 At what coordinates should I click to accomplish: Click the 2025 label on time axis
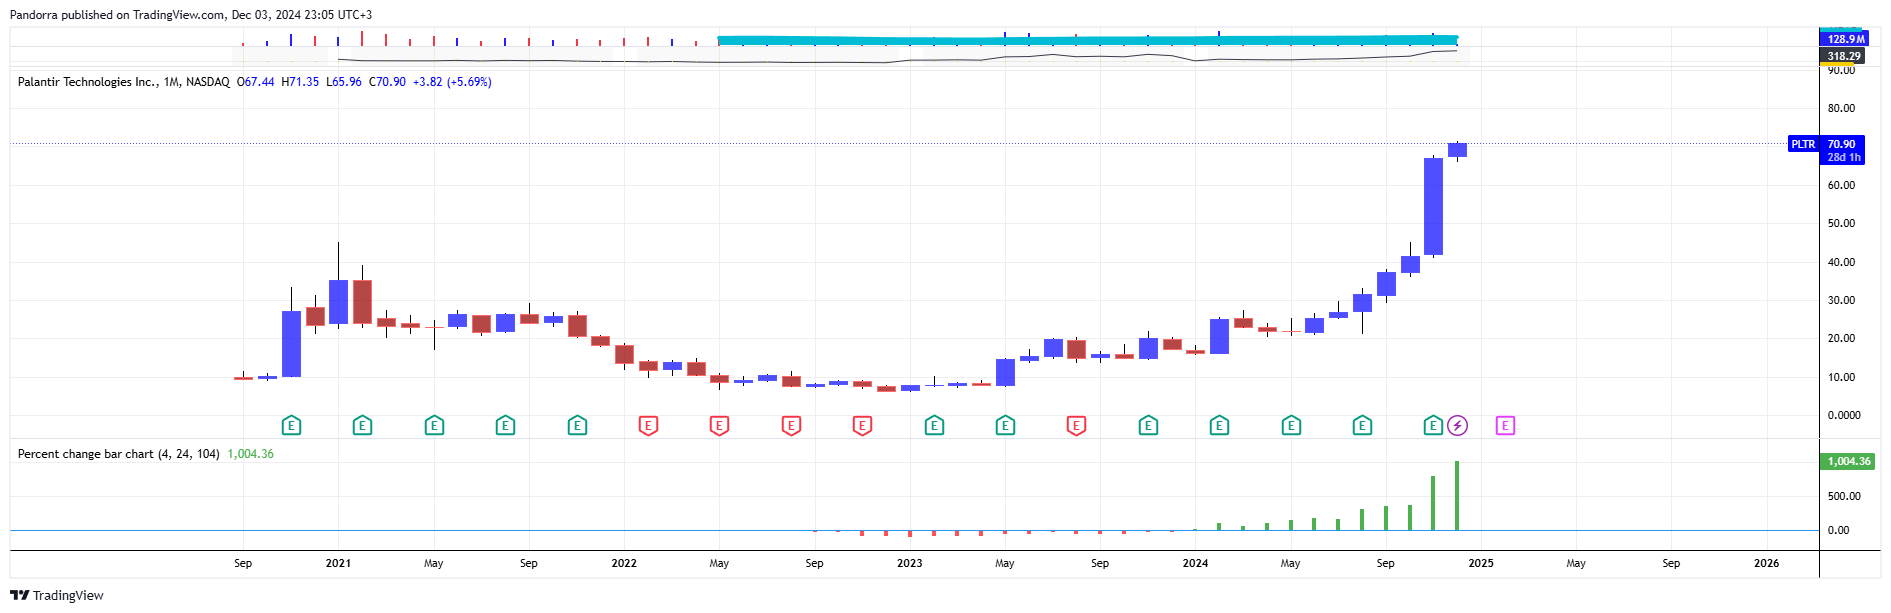pos(1481,563)
